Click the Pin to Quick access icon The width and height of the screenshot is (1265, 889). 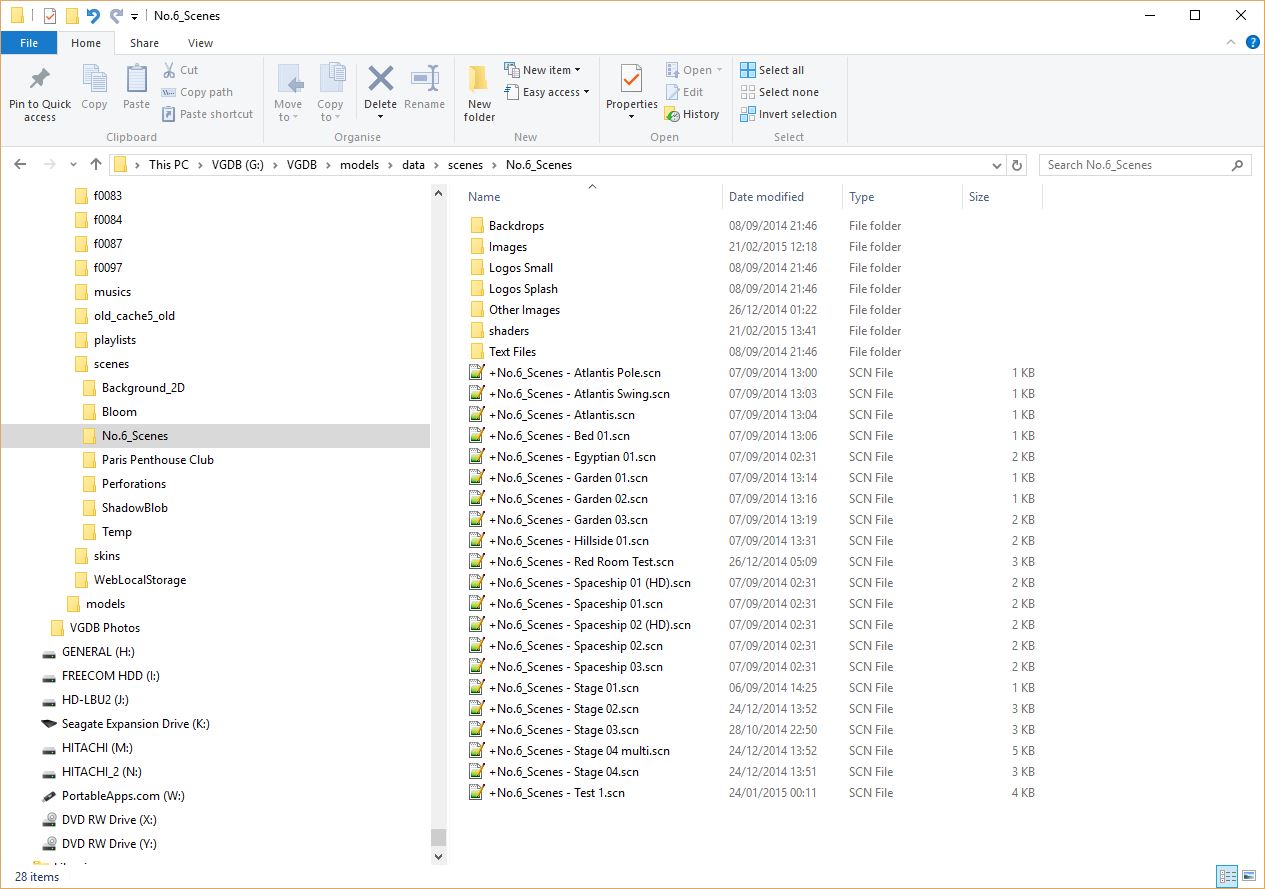(40, 80)
